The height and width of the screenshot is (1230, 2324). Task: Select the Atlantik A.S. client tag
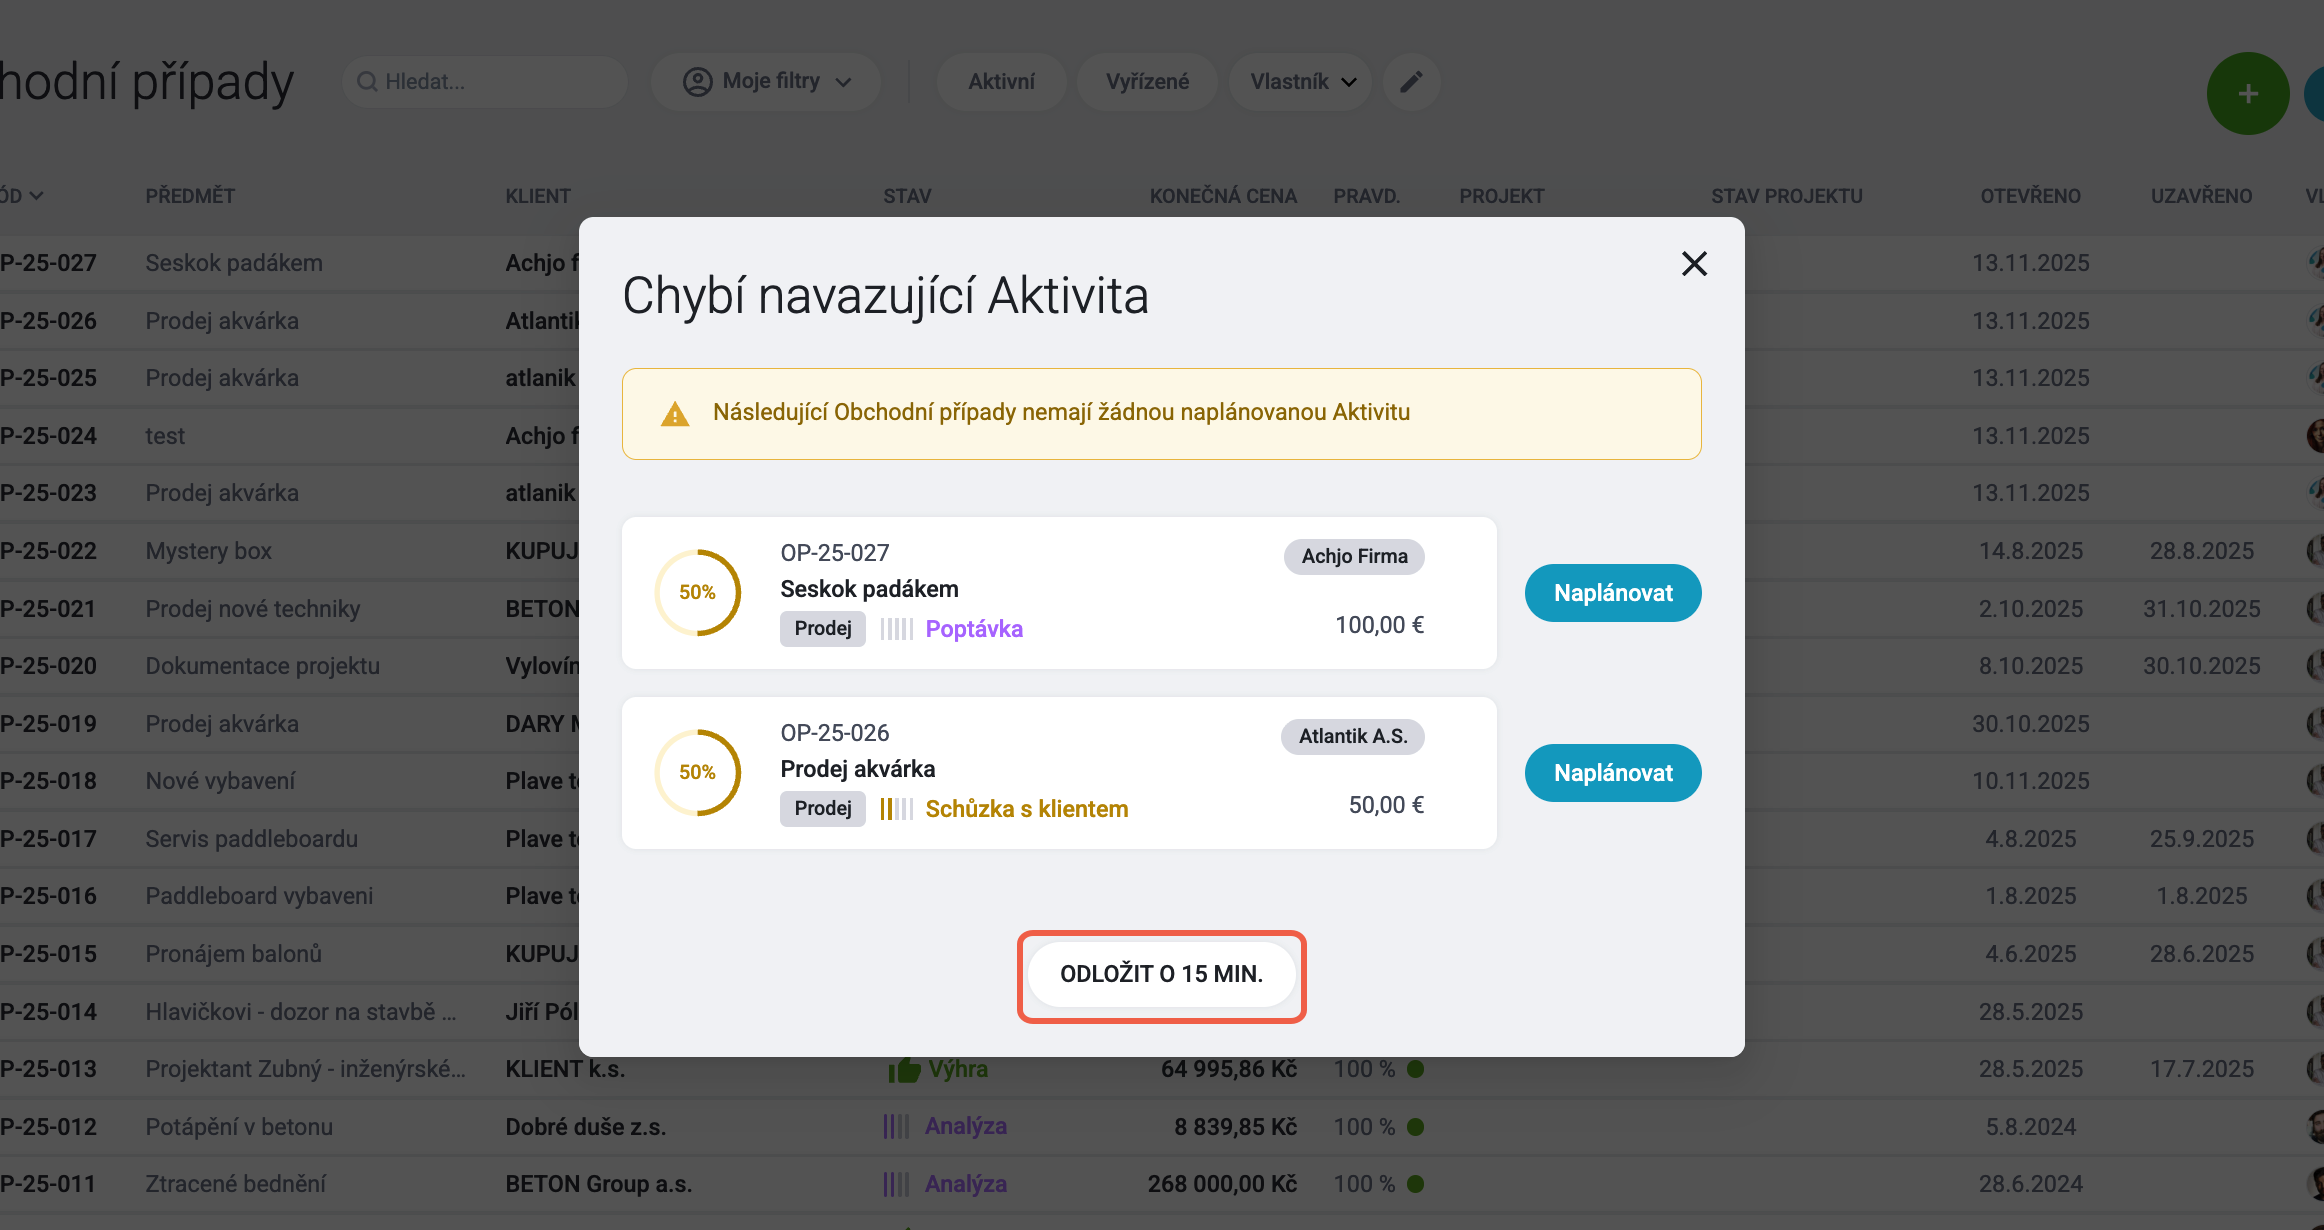[x=1353, y=736]
